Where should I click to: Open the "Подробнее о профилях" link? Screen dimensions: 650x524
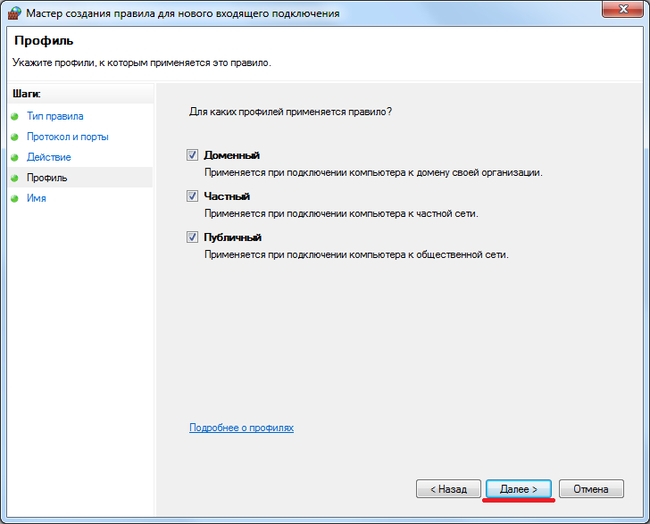241,427
